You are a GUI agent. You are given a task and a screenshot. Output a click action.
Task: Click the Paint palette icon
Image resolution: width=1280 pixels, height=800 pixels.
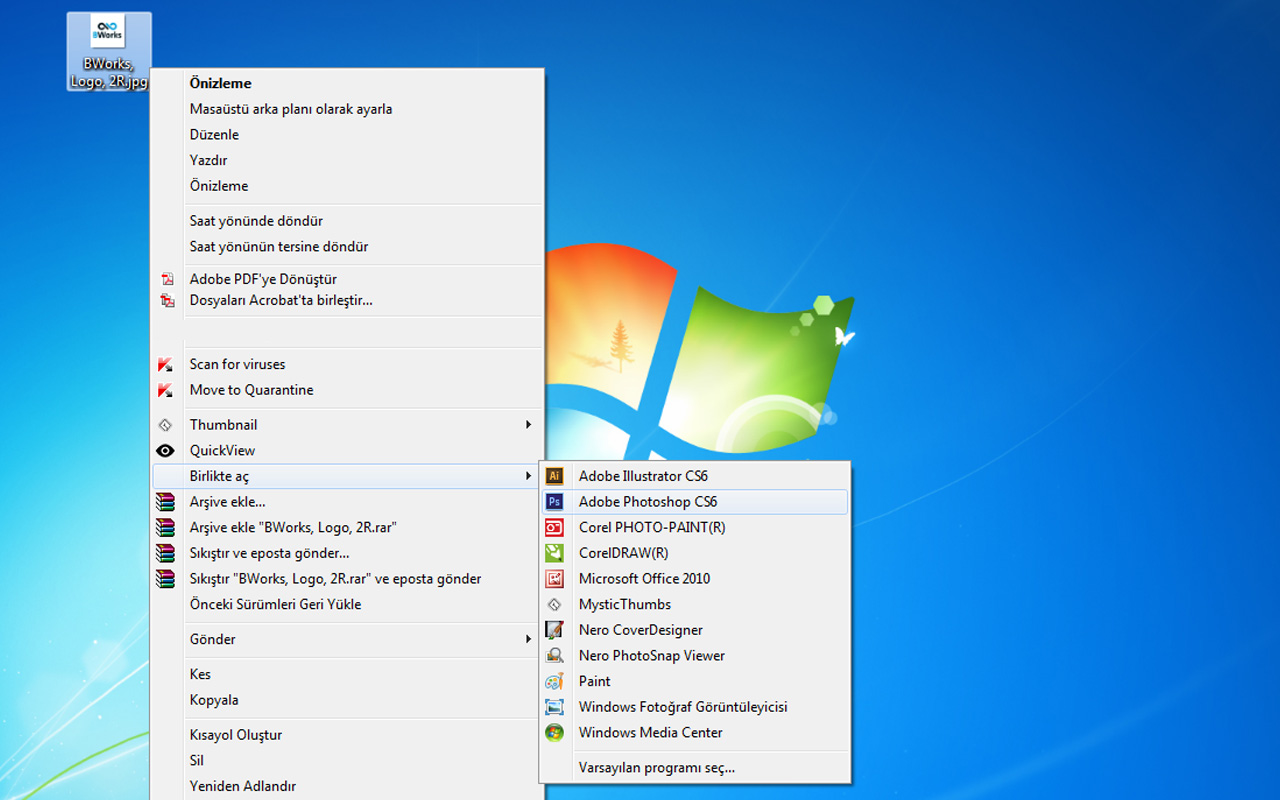(x=554, y=681)
